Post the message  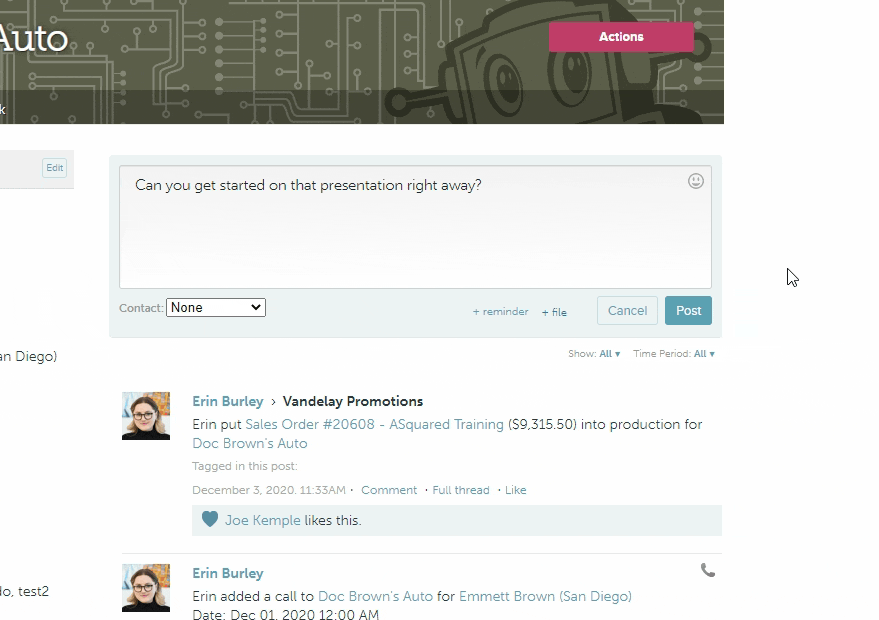pyautogui.click(x=688, y=311)
